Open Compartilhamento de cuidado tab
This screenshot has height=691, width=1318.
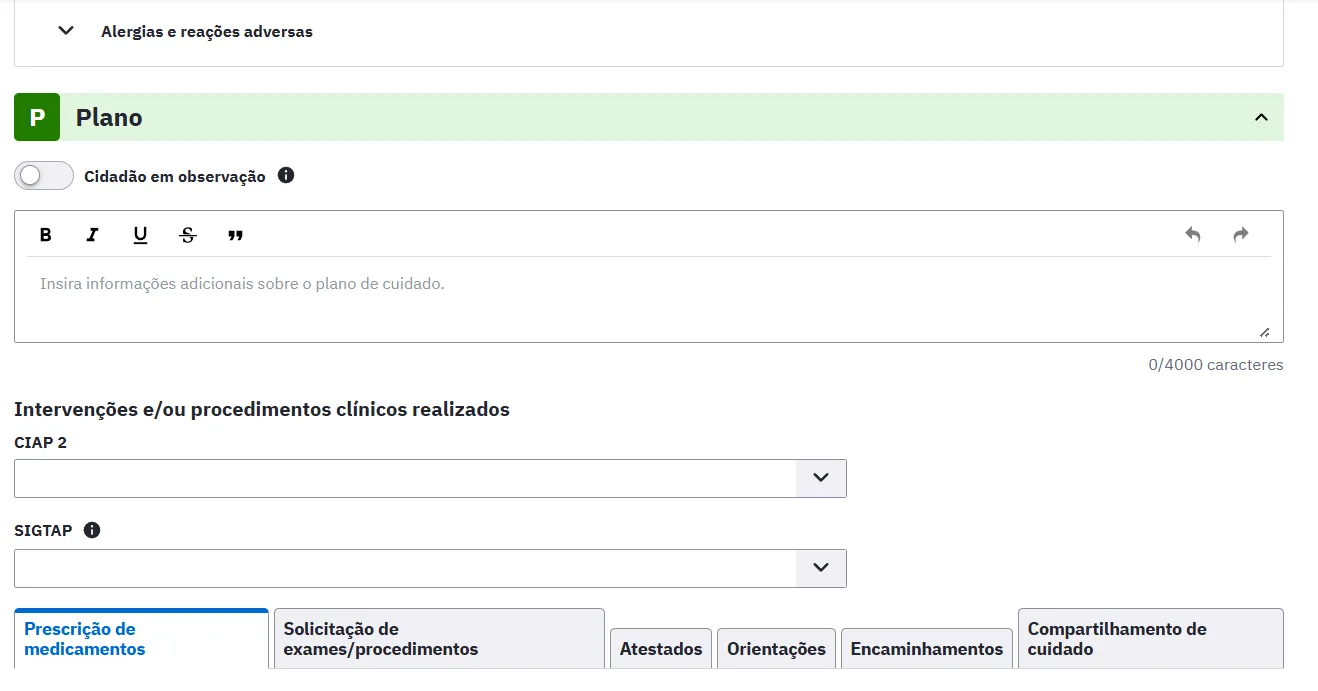tap(1151, 639)
